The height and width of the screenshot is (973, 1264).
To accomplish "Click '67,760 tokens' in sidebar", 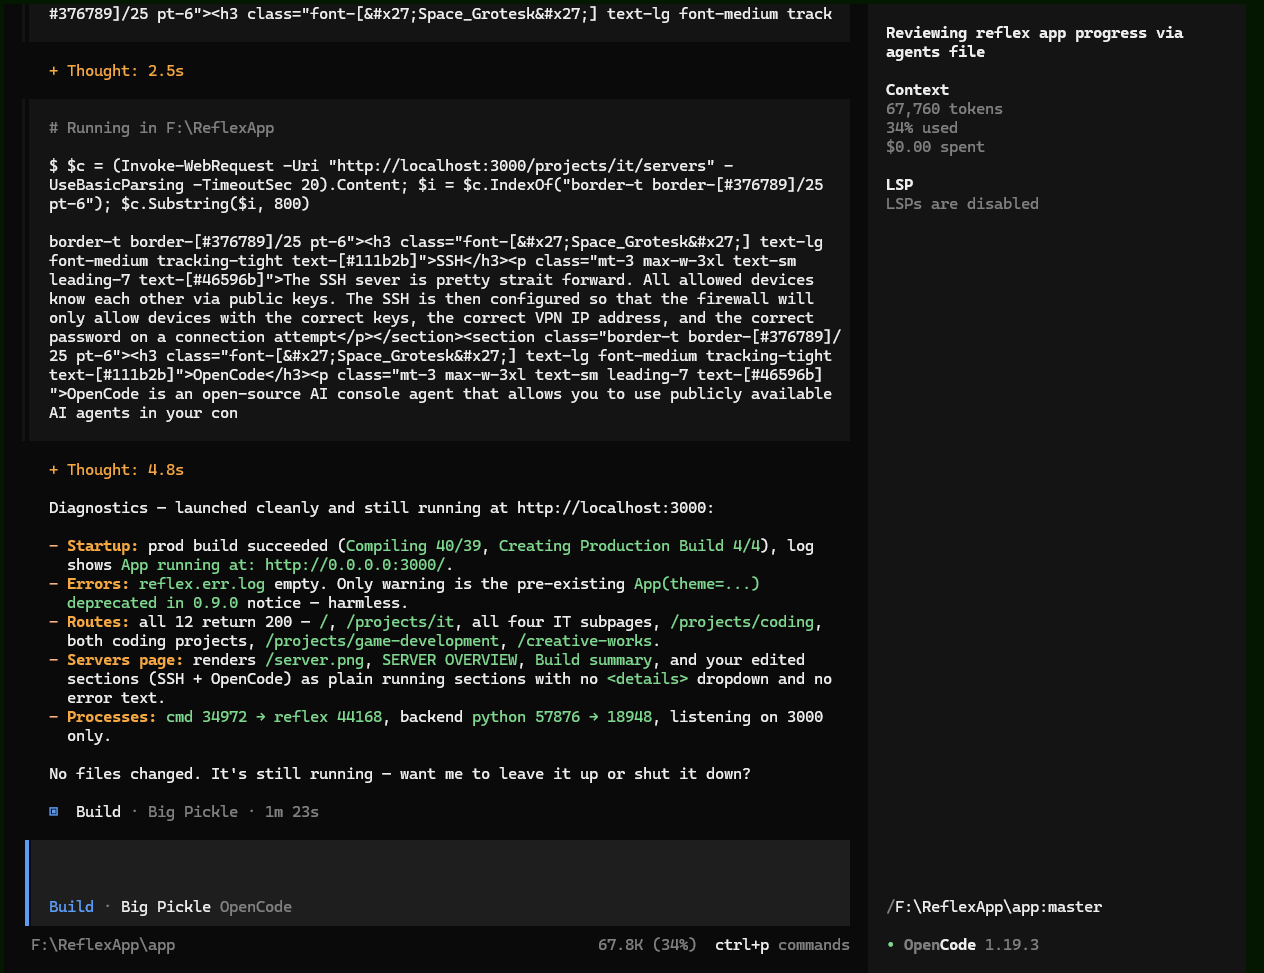I will (x=944, y=109).
